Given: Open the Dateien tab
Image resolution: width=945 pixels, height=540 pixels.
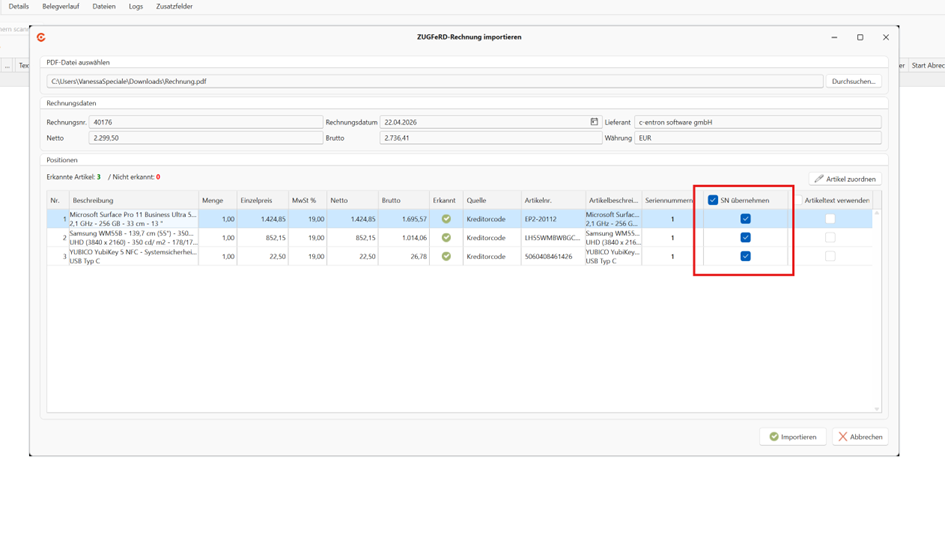Looking at the screenshot, I should [x=104, y=6].
